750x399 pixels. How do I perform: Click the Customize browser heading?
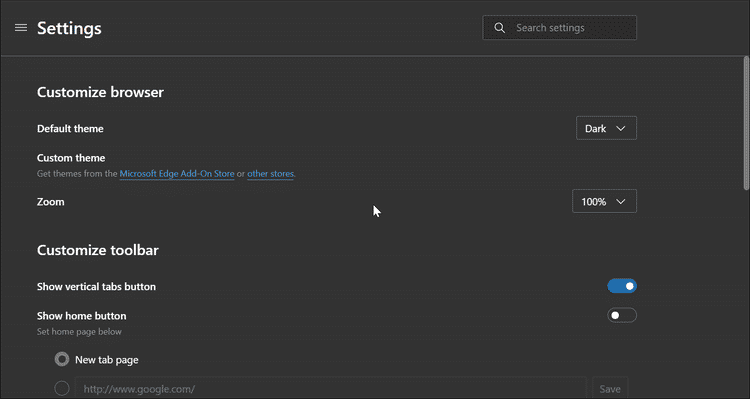[100, 92]
